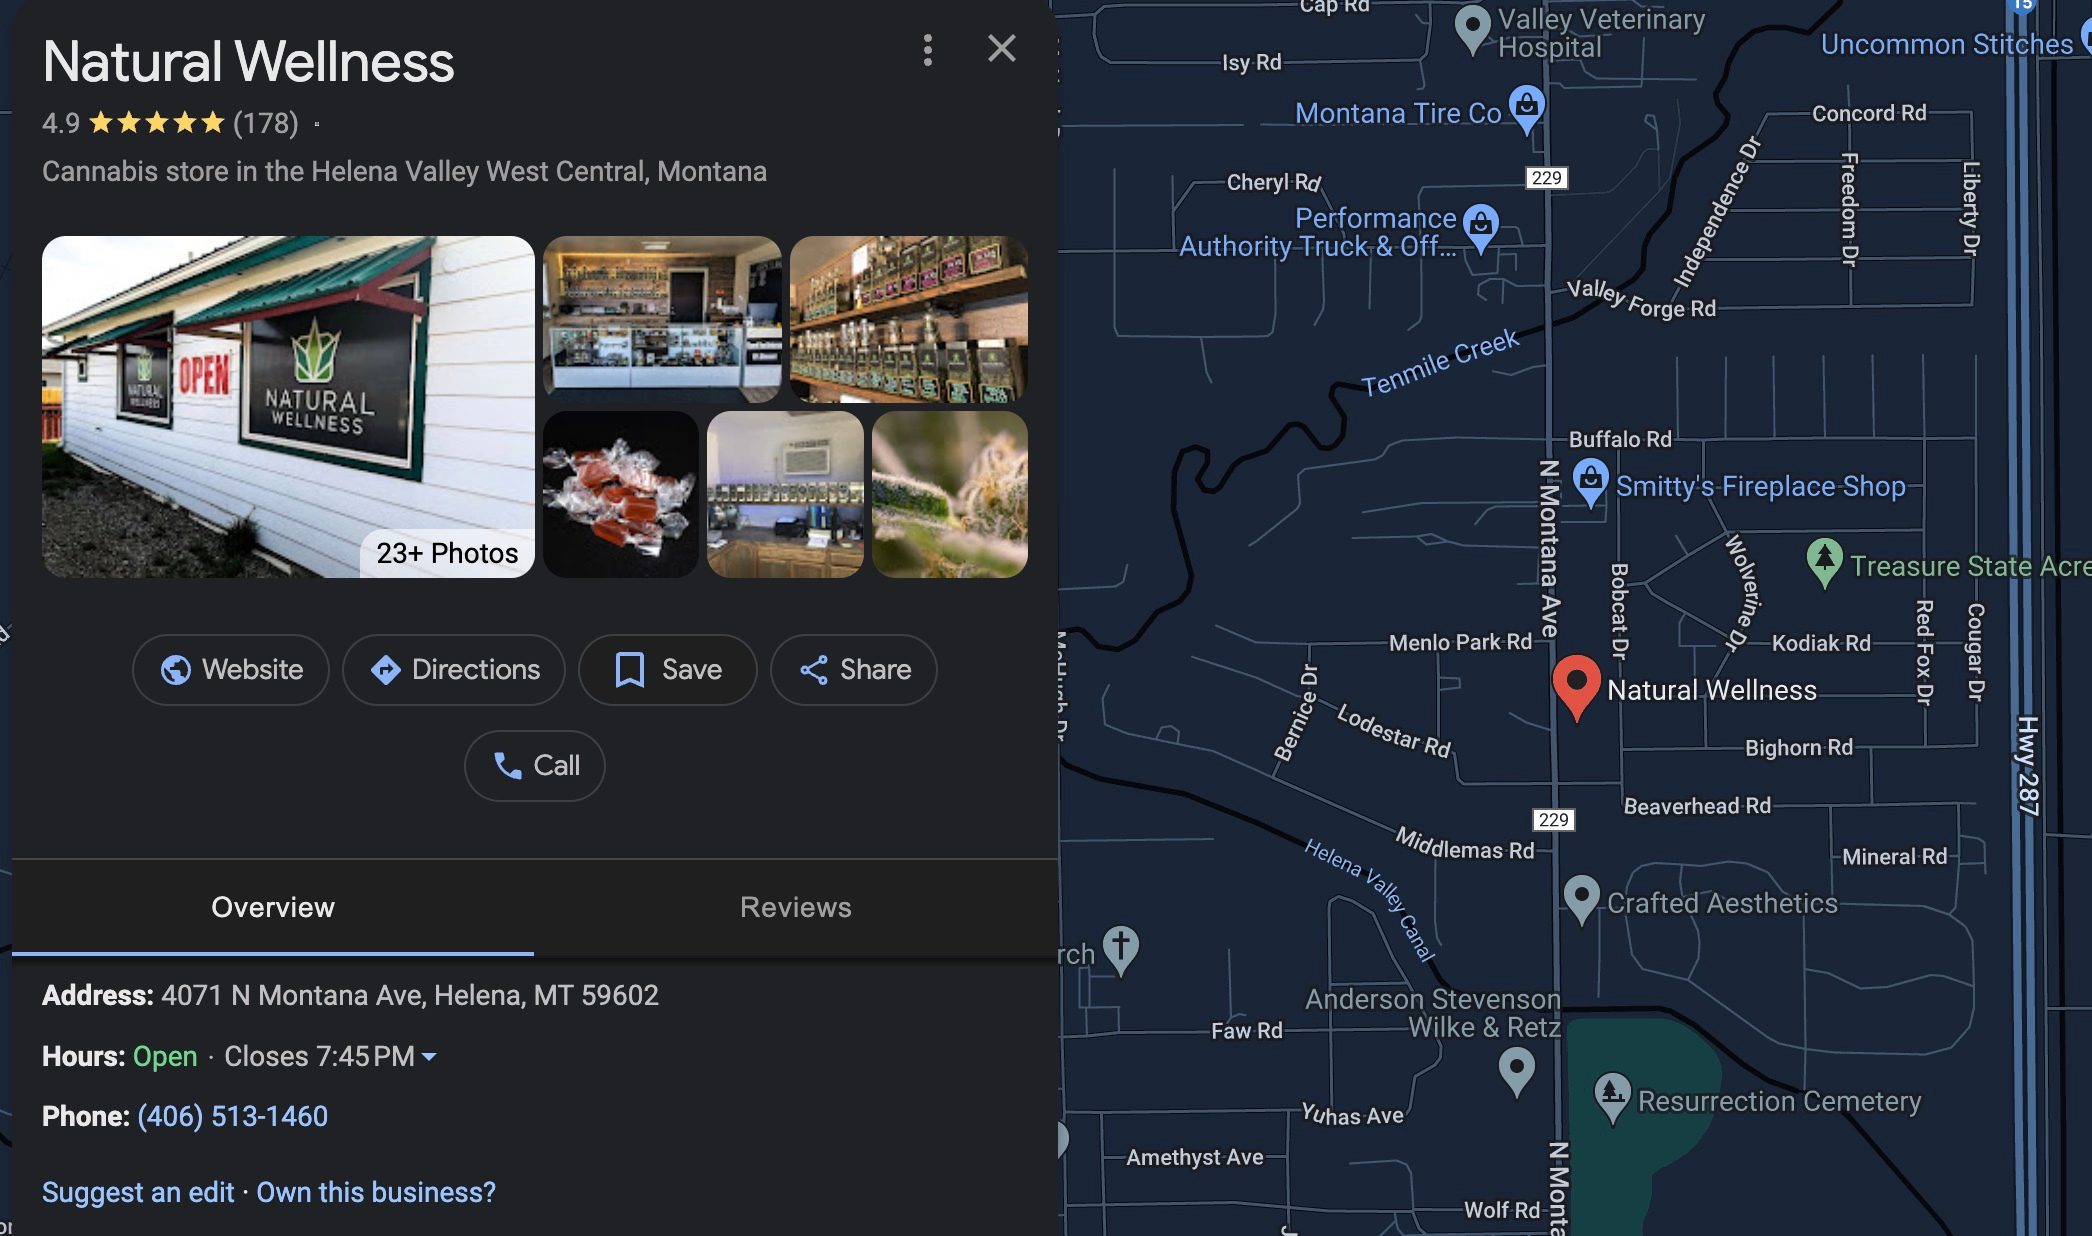This screenshot has height=1236, width=2092.
Task: Click the Resurrection Cemetery marker icon
Action: pos(1612,1097)
